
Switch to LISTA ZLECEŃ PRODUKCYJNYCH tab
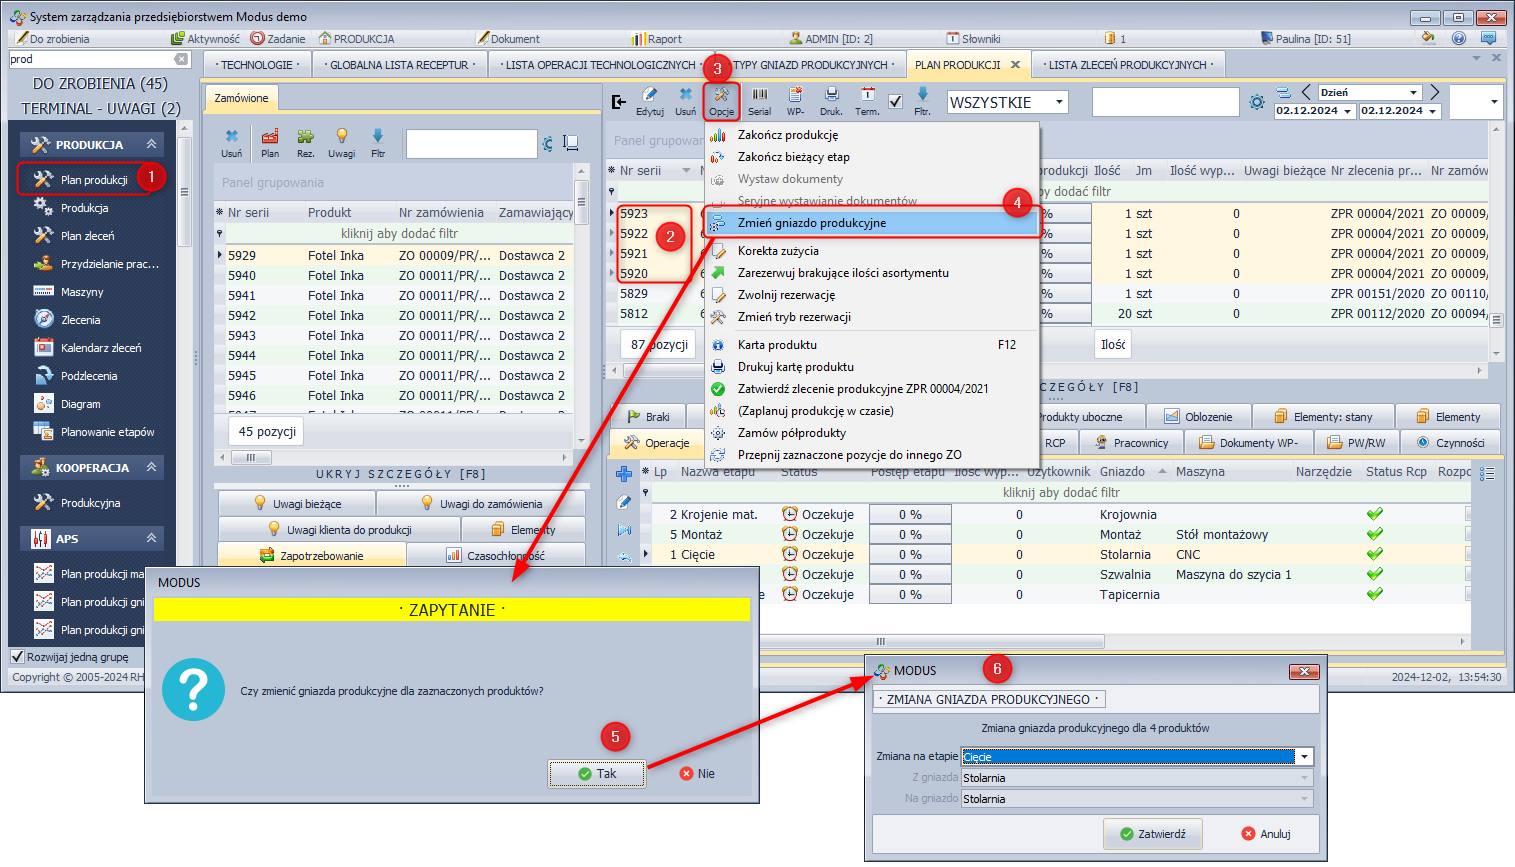[1127, 65]
